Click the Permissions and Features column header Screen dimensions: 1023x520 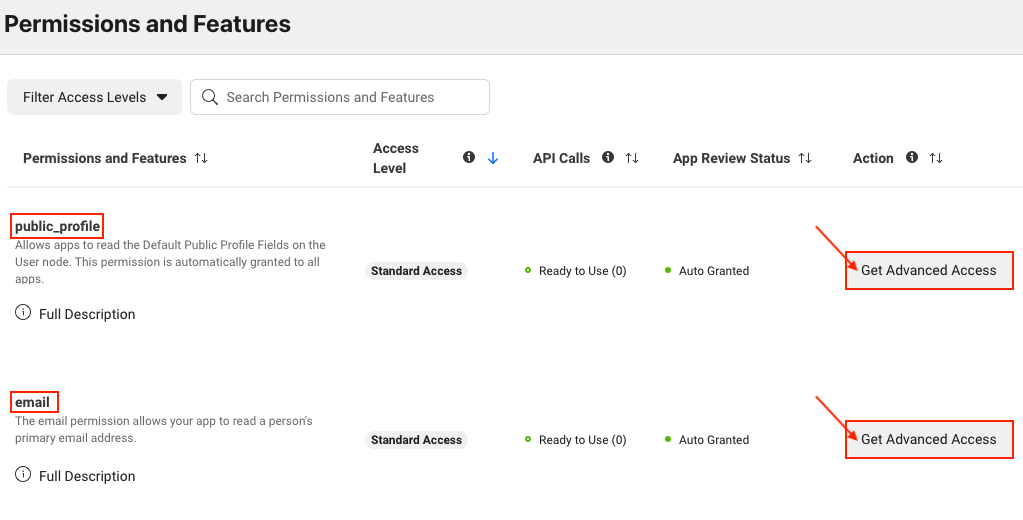[104, 158]
